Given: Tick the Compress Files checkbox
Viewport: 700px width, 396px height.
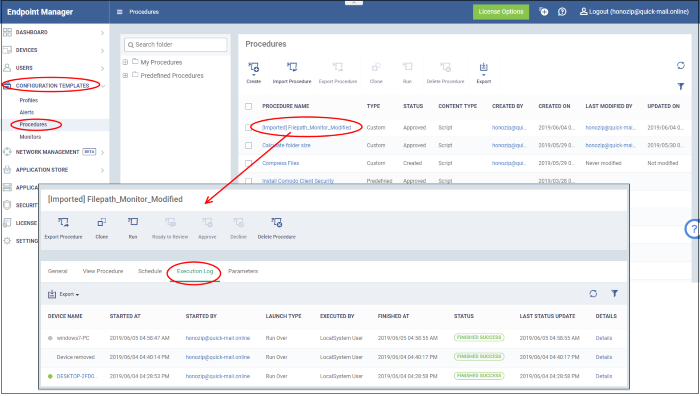Looking at the screenshot, I should 249,163.
